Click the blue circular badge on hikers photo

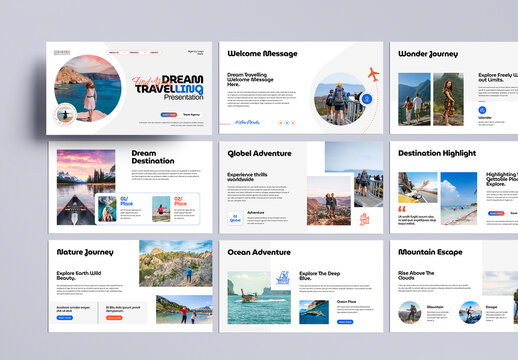point(367,99)
